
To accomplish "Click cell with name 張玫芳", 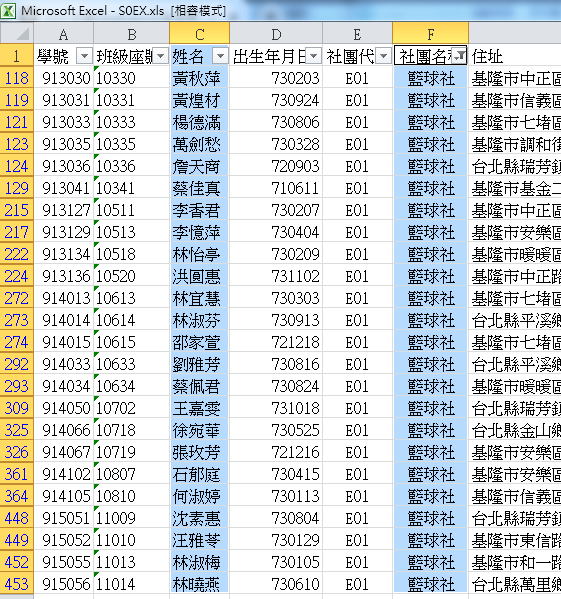I will pyautogui.click(x=200, y=452).
